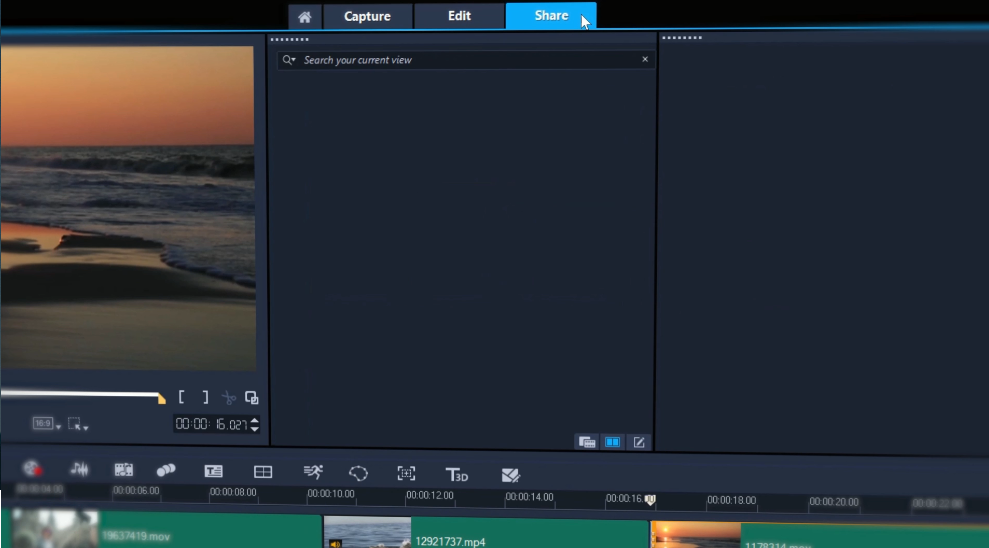Click the Search your current view field

(x=465, y=60)
